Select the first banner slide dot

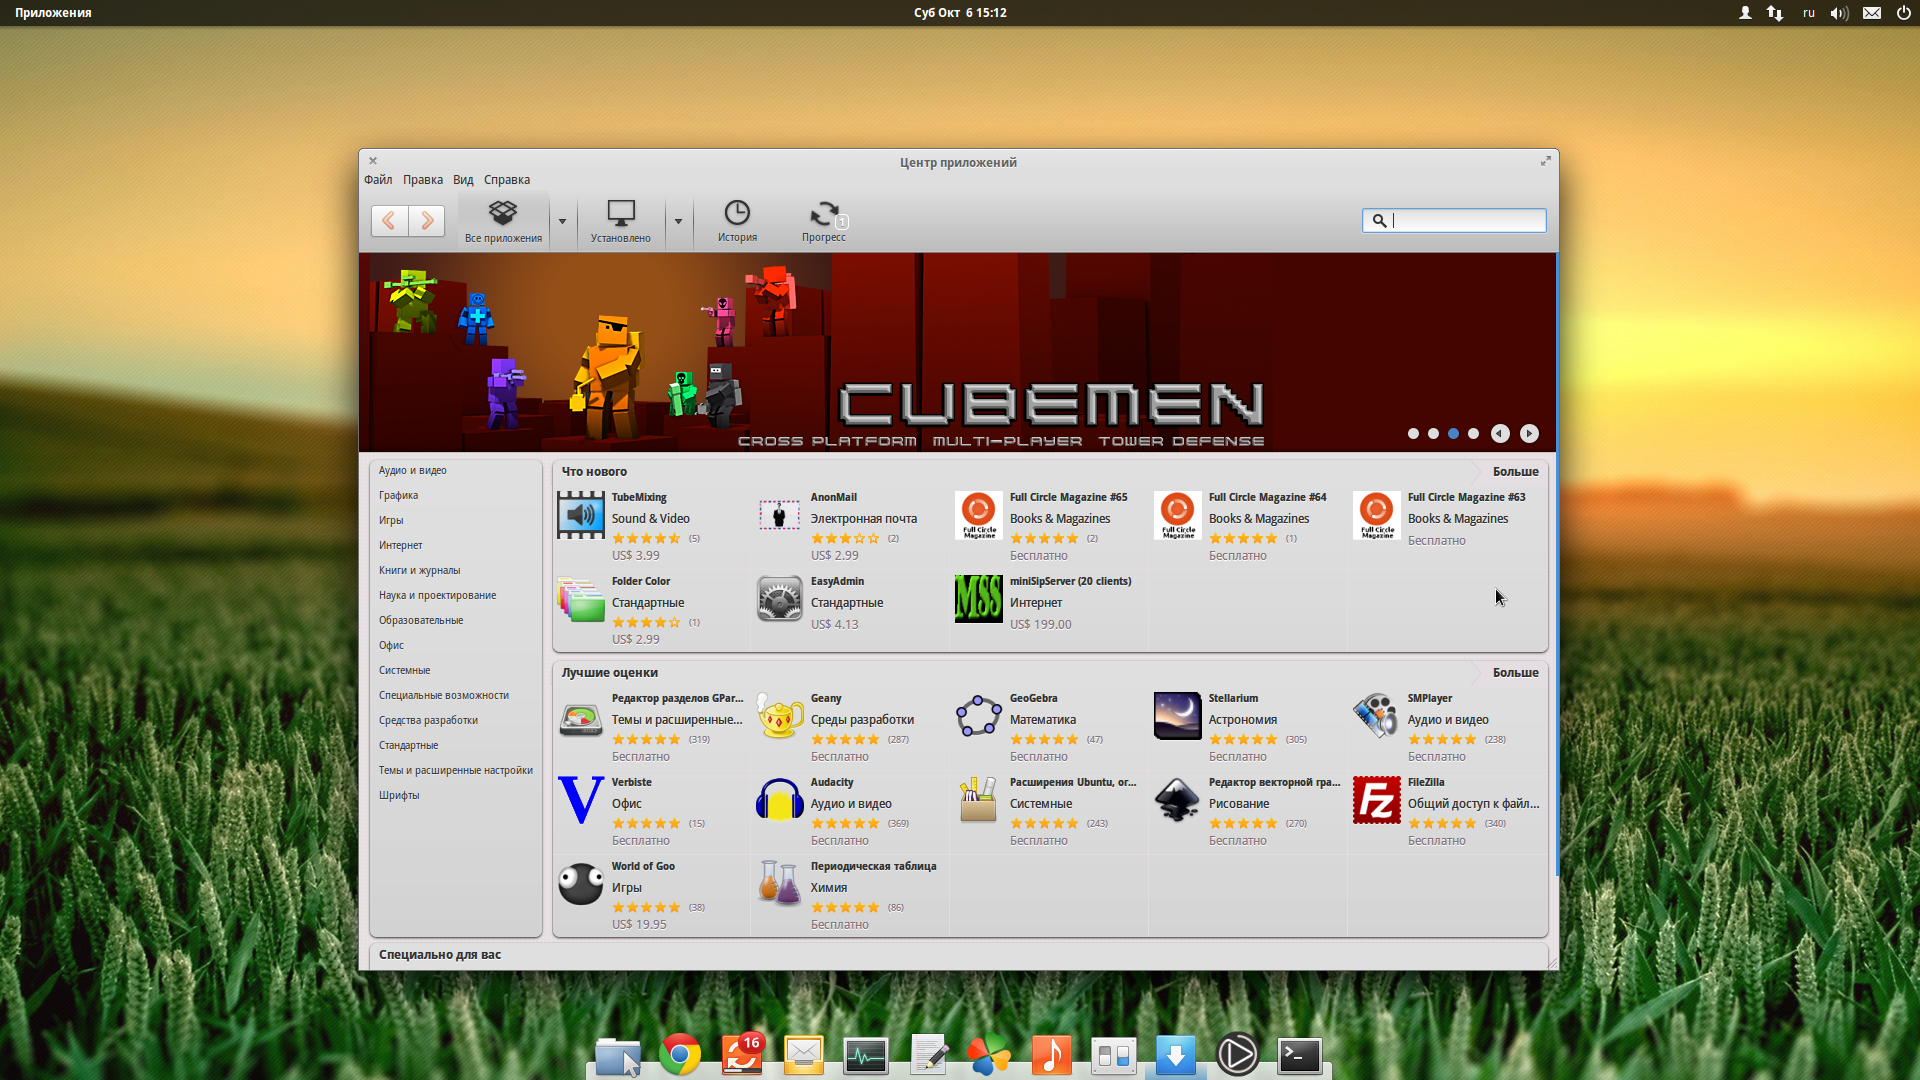(x=1413, y=433)
